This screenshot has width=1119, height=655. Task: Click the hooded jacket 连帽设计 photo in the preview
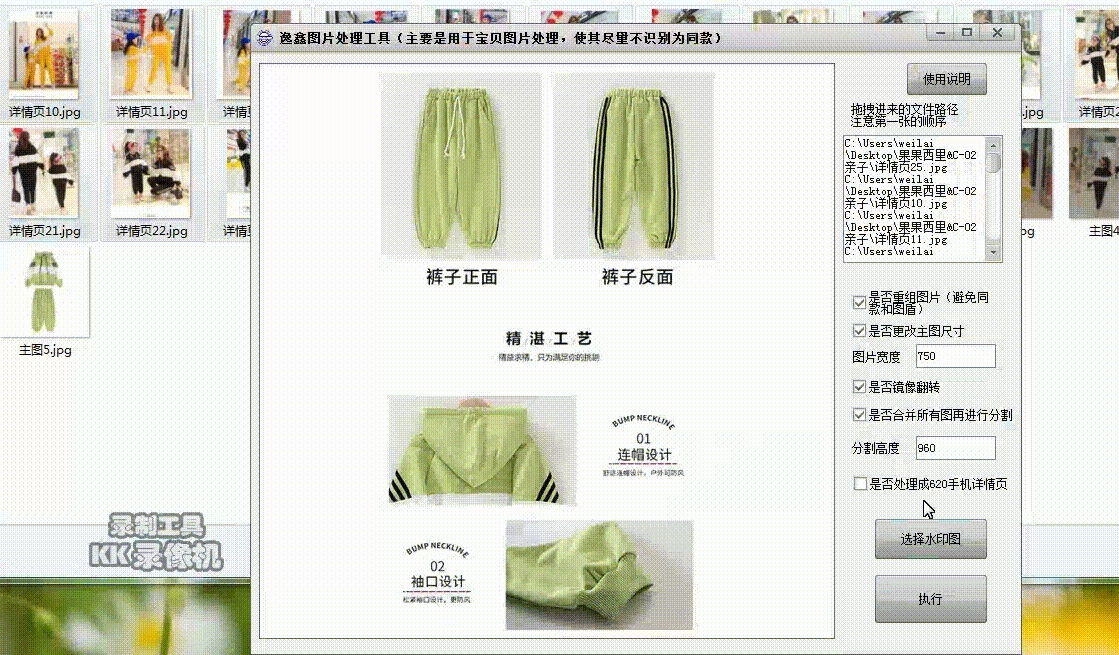(482, 450)
